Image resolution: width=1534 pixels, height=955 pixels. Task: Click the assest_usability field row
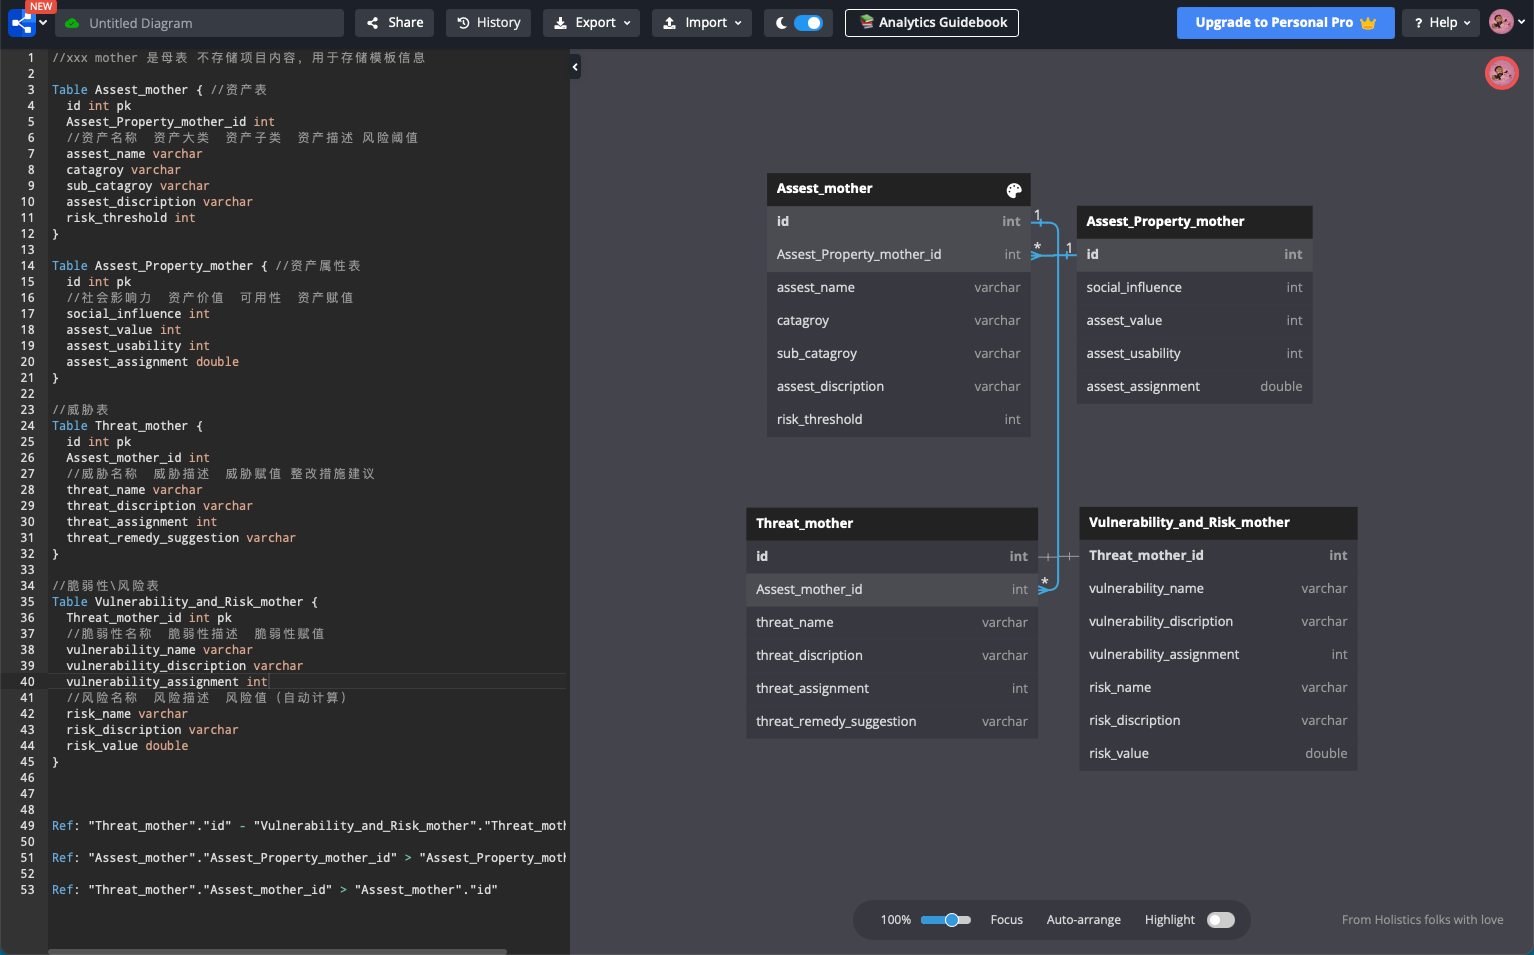tap(1194, 354)
